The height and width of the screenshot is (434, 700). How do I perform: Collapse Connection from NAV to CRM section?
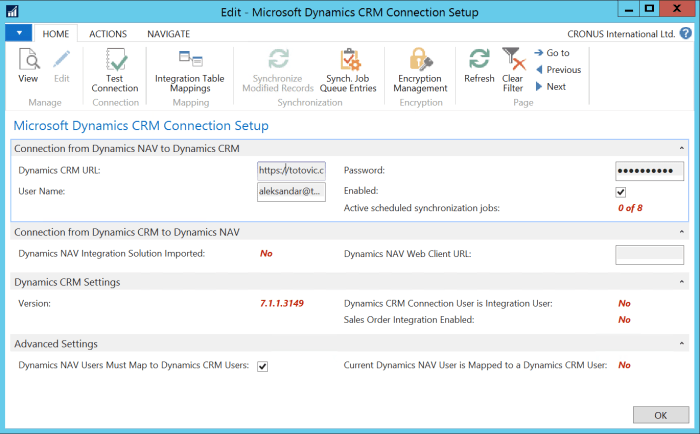[x=682, y=148]
